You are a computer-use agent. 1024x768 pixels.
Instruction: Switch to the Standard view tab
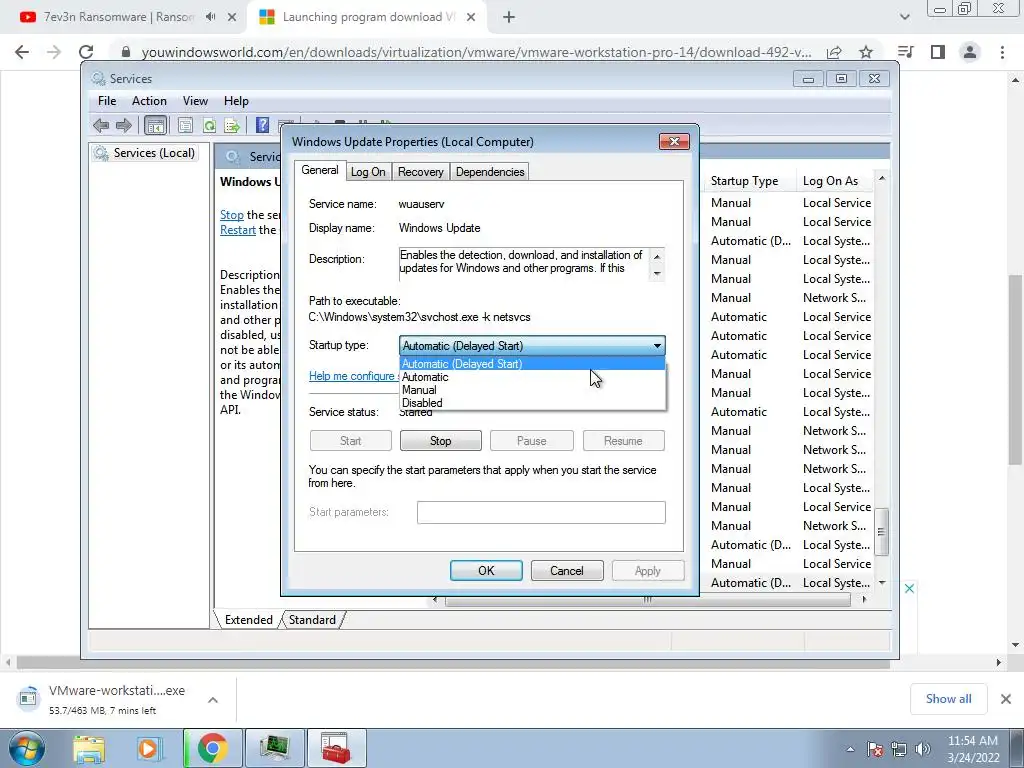click(312, 620)
